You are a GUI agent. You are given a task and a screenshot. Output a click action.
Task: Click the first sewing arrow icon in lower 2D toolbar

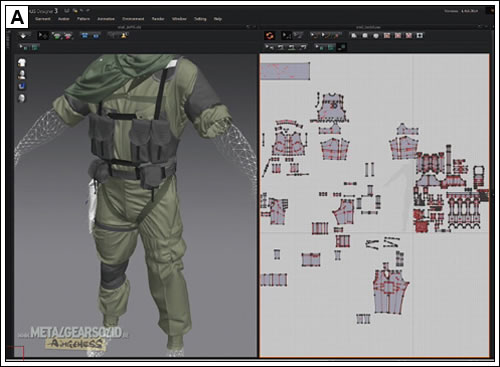pyautogui.click(x=270, y=47)
